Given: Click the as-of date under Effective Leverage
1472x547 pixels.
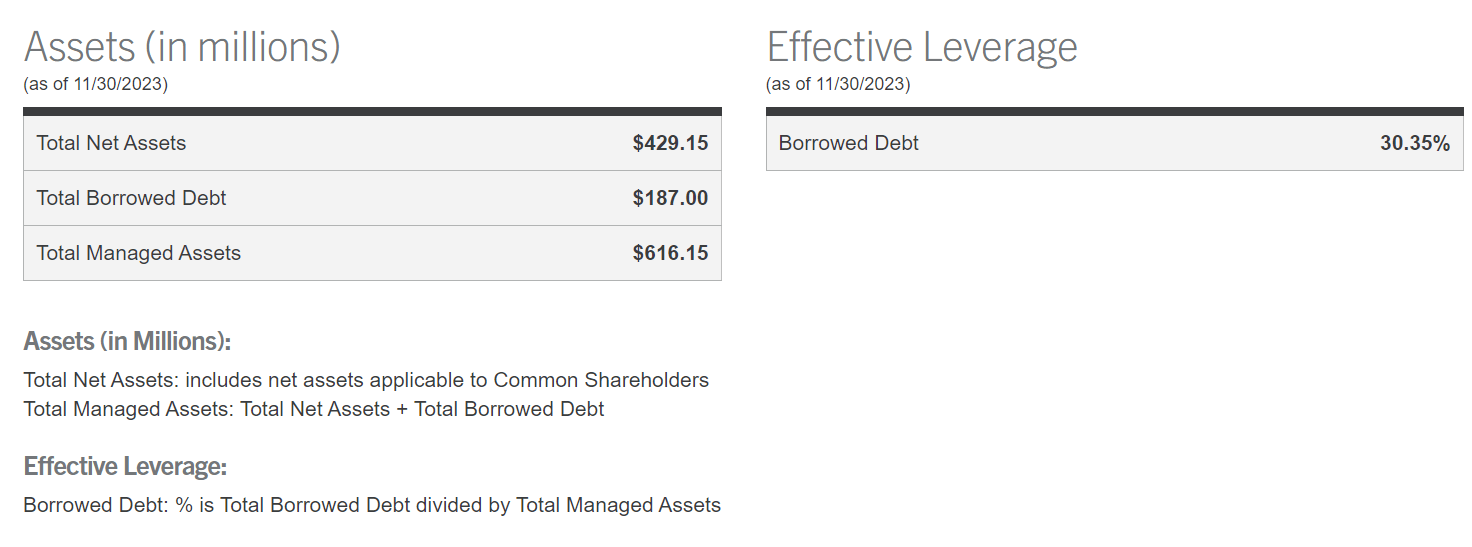Looking at the screenshot, I should 838,84.
